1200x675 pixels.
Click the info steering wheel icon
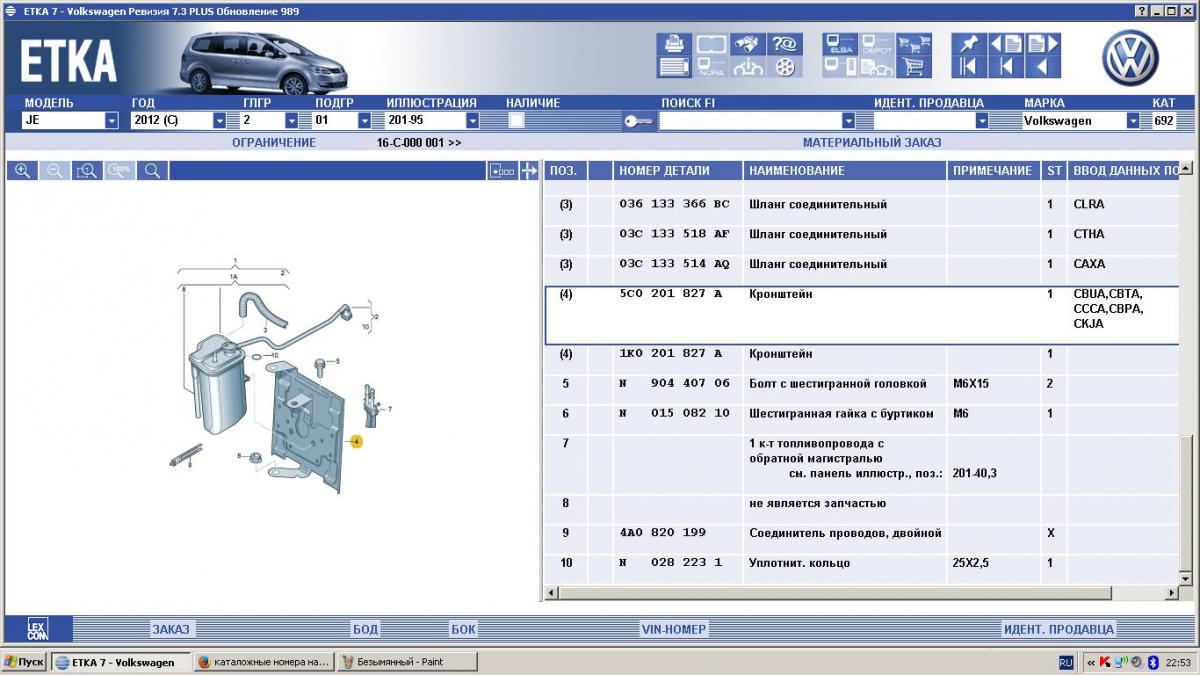click(x=748, y=68)
